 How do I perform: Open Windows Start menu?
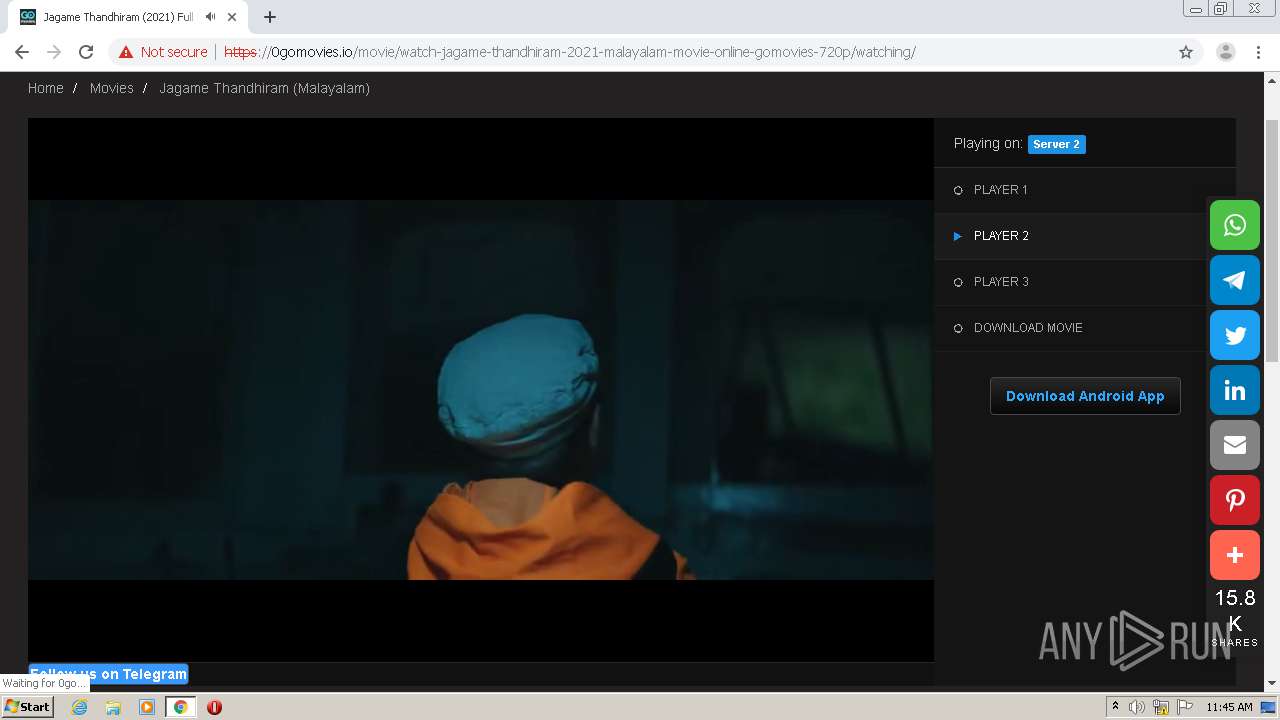[x=27, y=706]
